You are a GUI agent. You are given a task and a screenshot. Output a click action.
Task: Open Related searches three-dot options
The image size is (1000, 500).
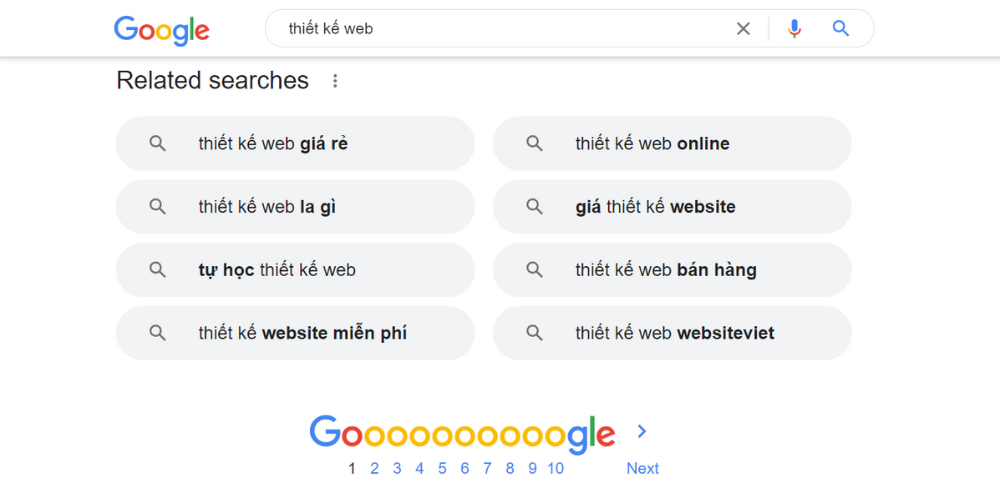pos(335,81)
